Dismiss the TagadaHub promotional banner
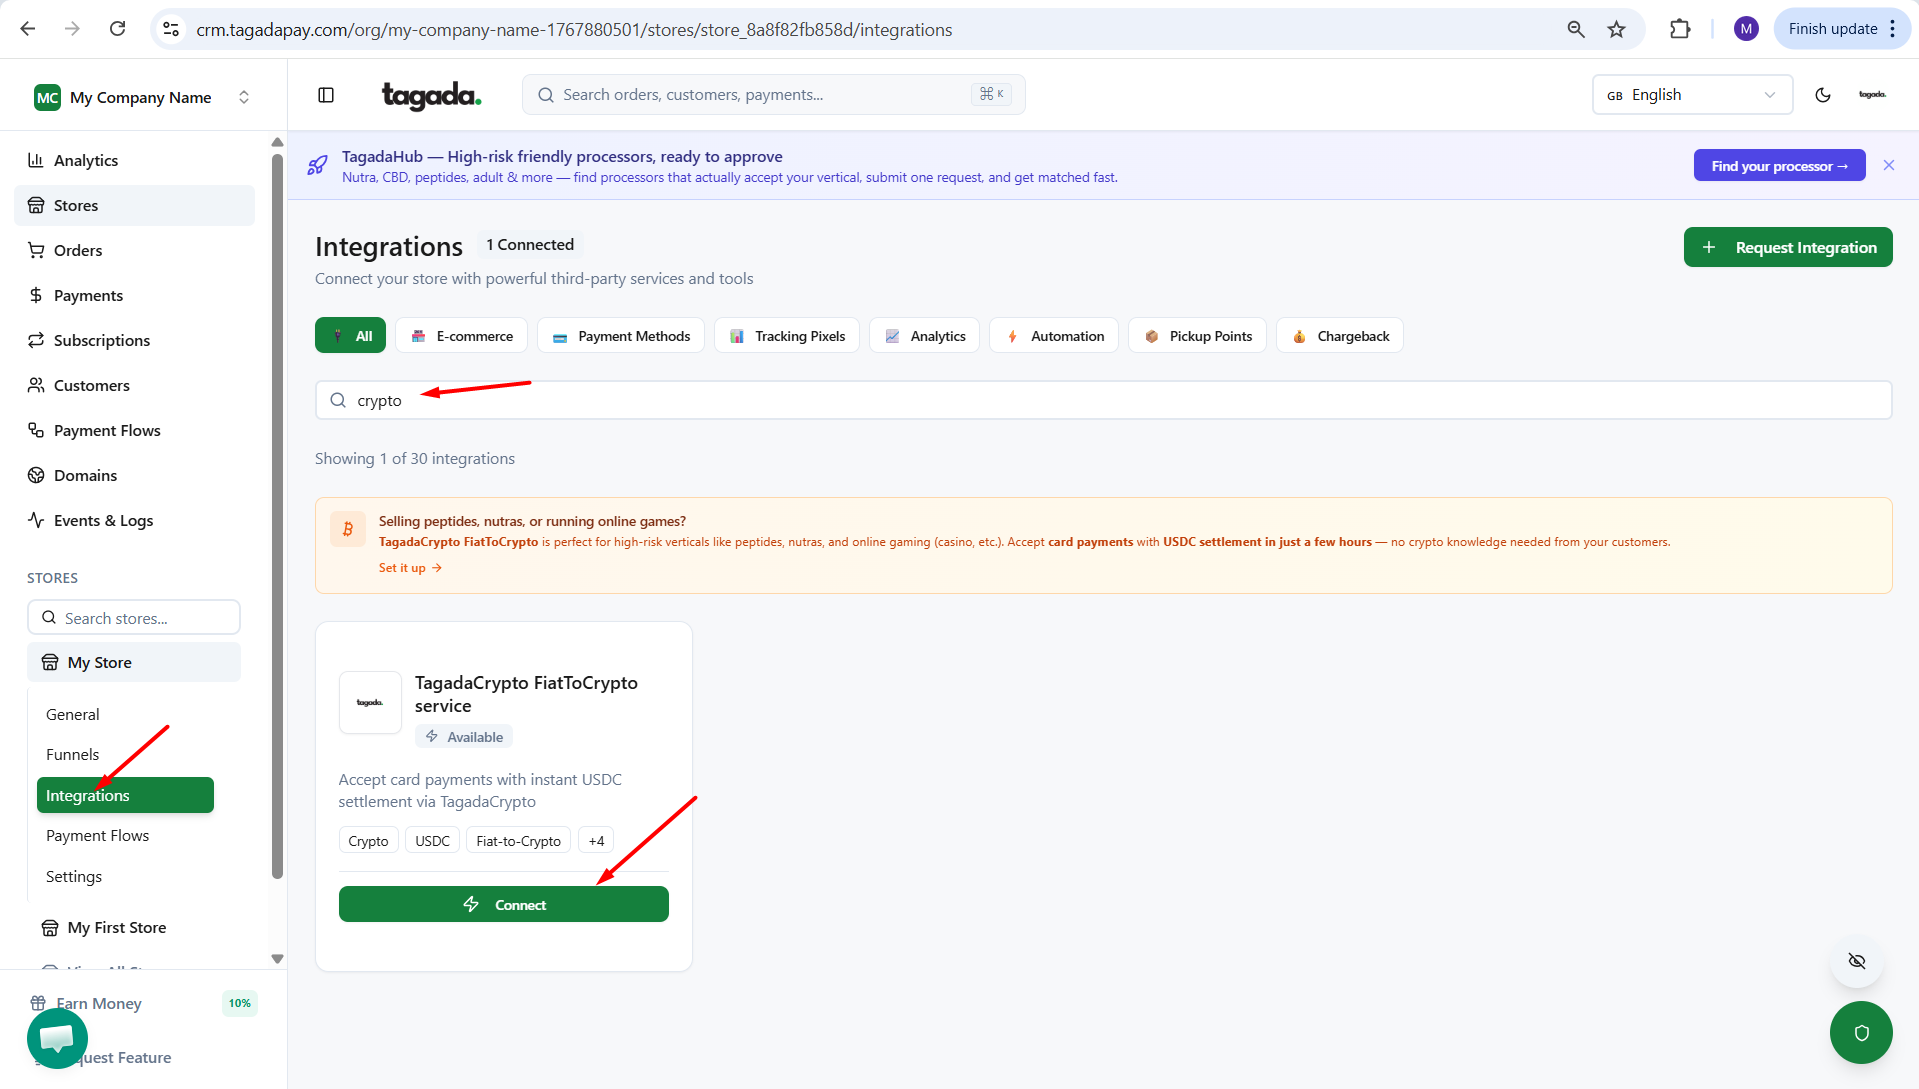 [x=1889, y=165]
